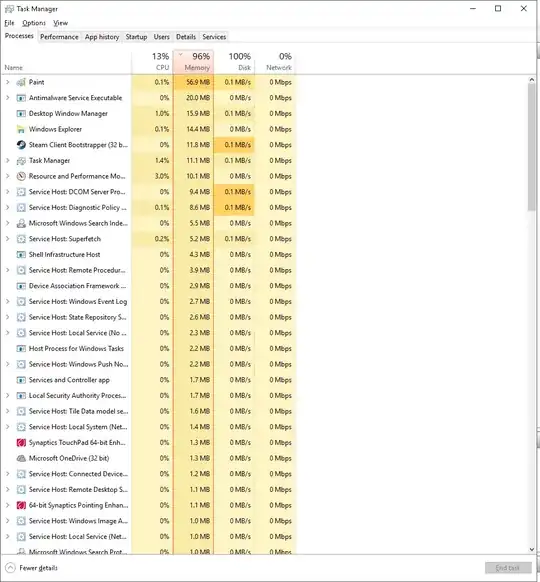Switch to the Services tab
Viewport: 540px width, 582px height.
click(x=214, y=37)
